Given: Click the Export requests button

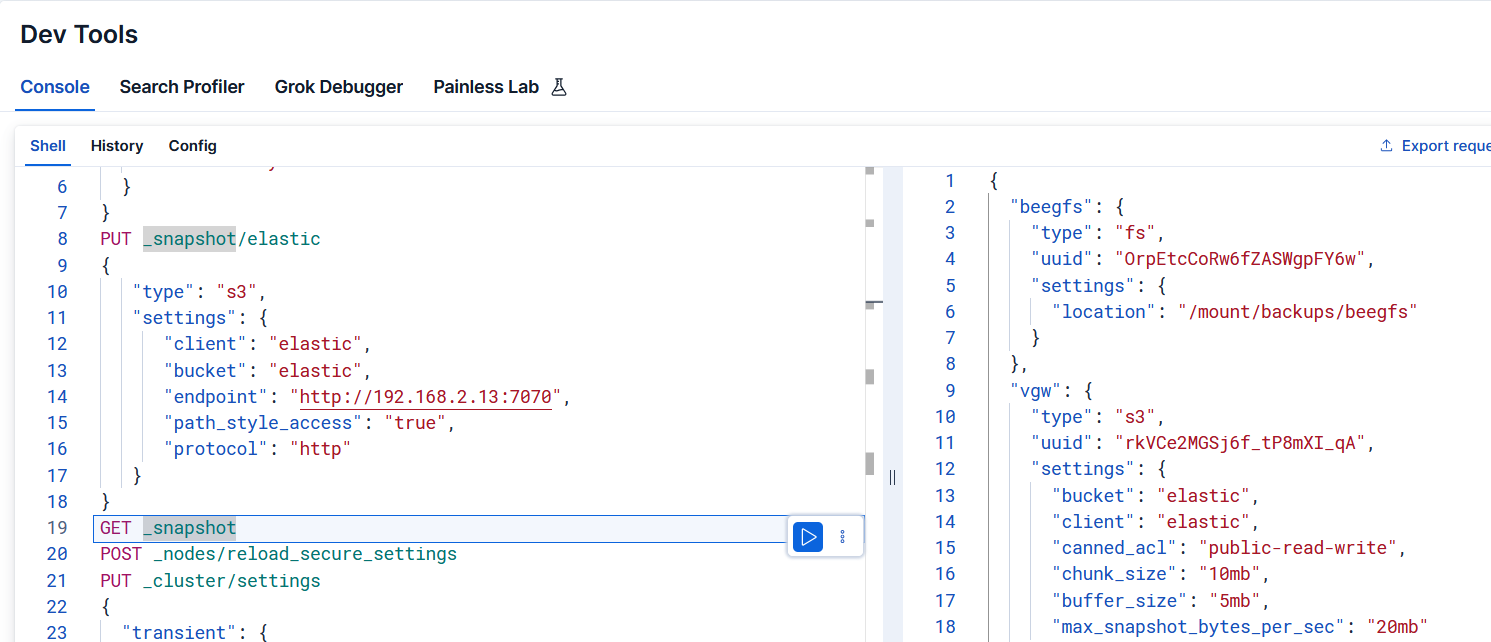Looking at the screenshot, I should 1436,146.
